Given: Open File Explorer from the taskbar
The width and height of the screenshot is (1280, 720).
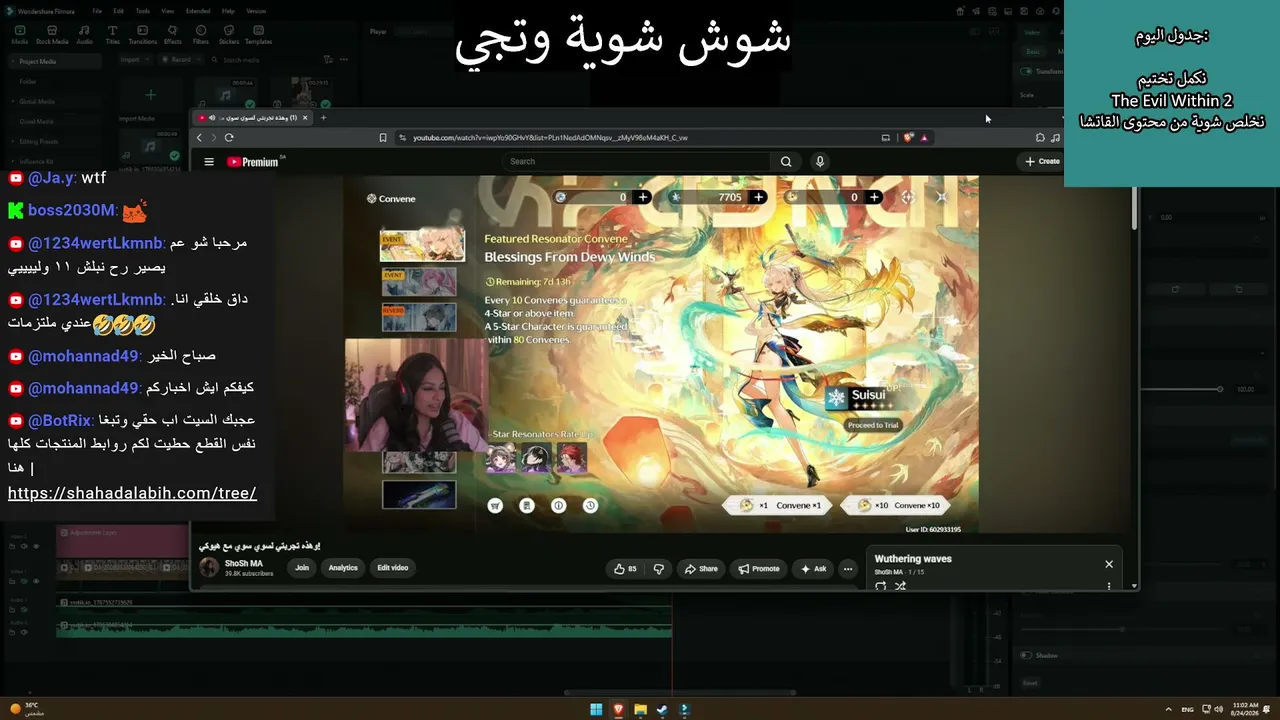Looking at the screenshot, I should point(640,710).
